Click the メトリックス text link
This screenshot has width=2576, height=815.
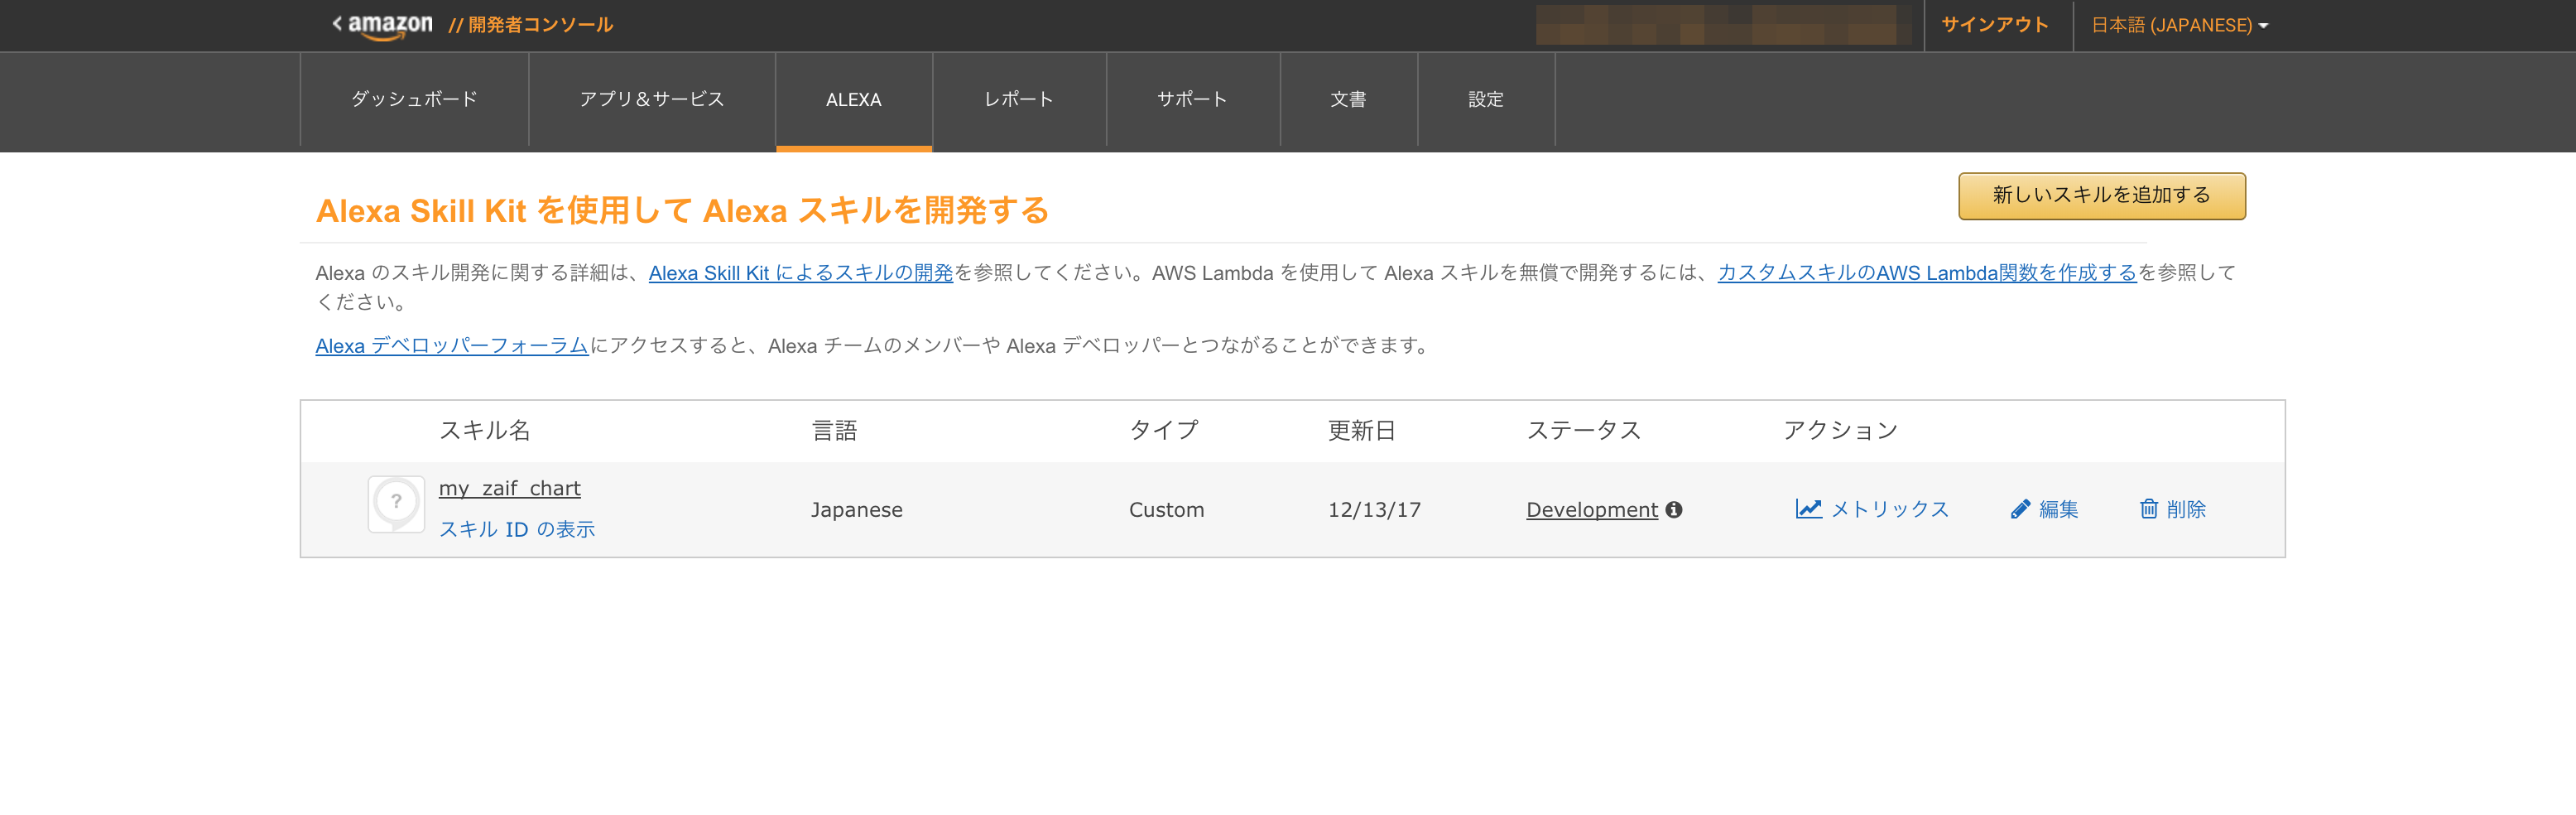pos(1890,510)
